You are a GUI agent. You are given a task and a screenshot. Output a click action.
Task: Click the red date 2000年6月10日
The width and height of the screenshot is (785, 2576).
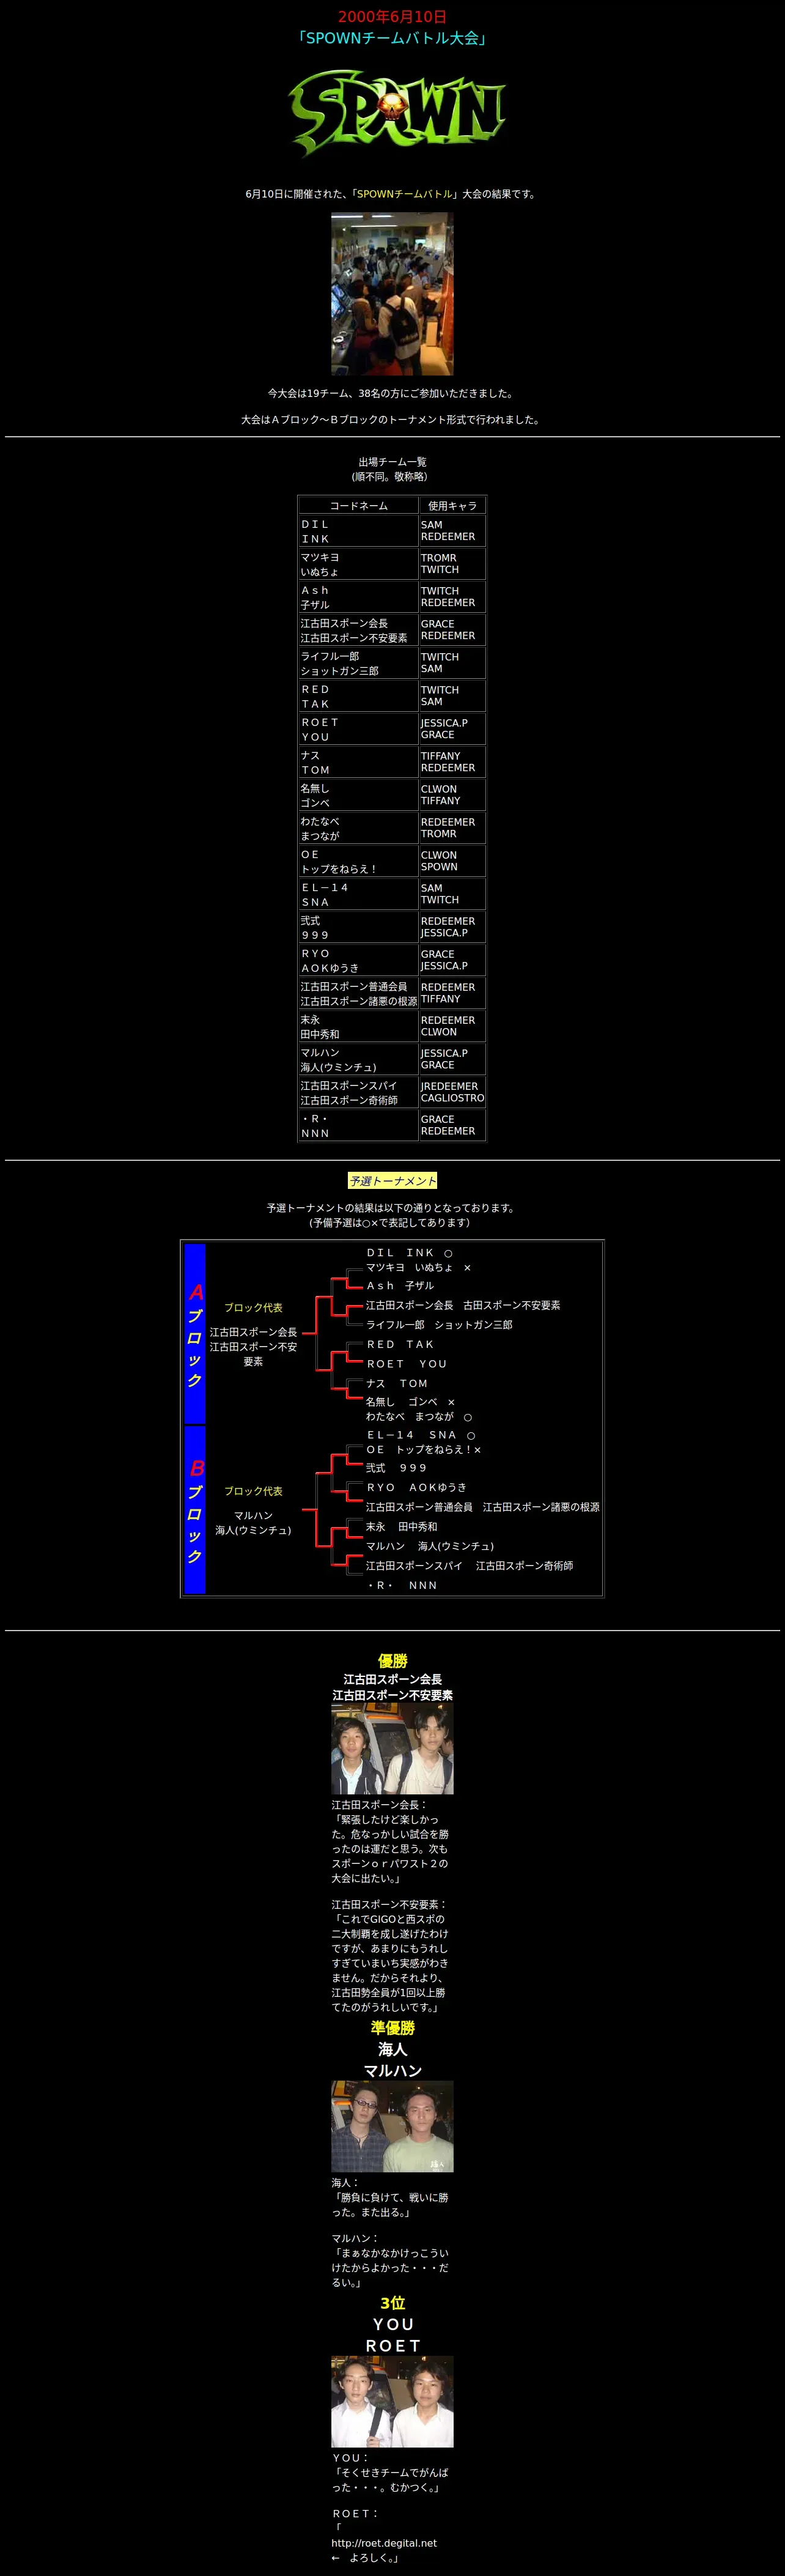point(392,16)
